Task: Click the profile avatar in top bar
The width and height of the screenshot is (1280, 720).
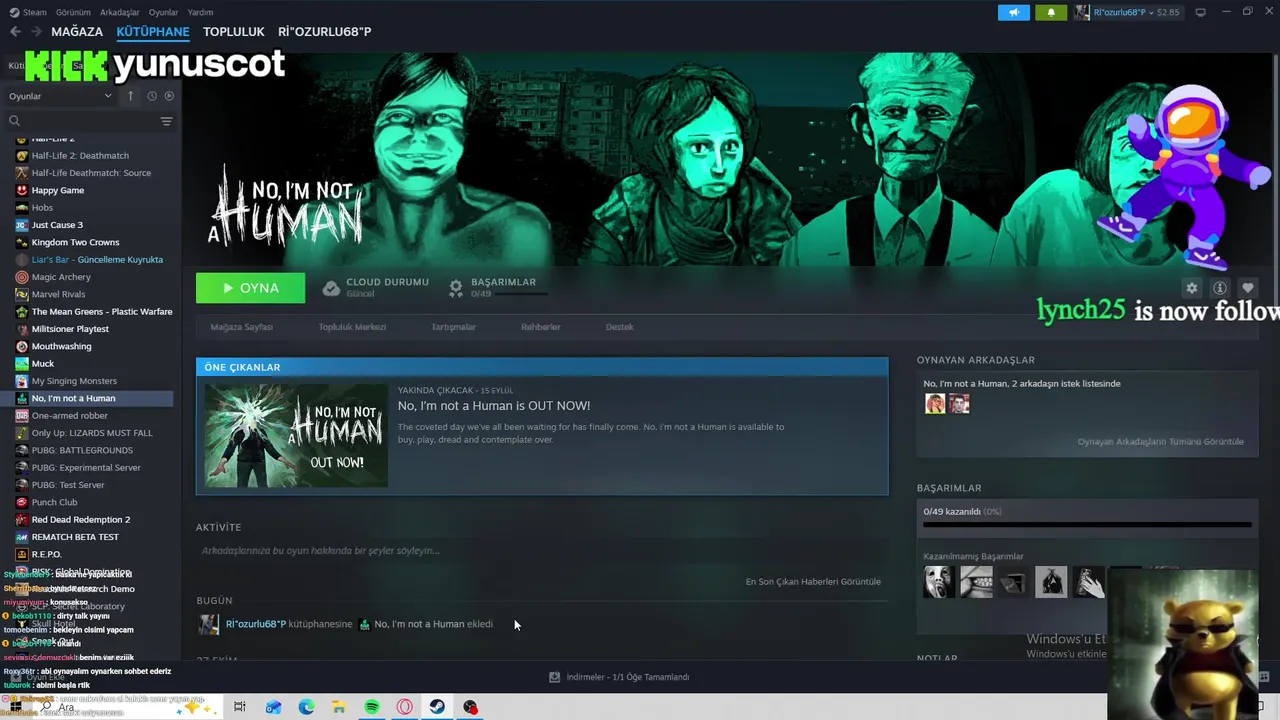Action: tap(1082, 12)
